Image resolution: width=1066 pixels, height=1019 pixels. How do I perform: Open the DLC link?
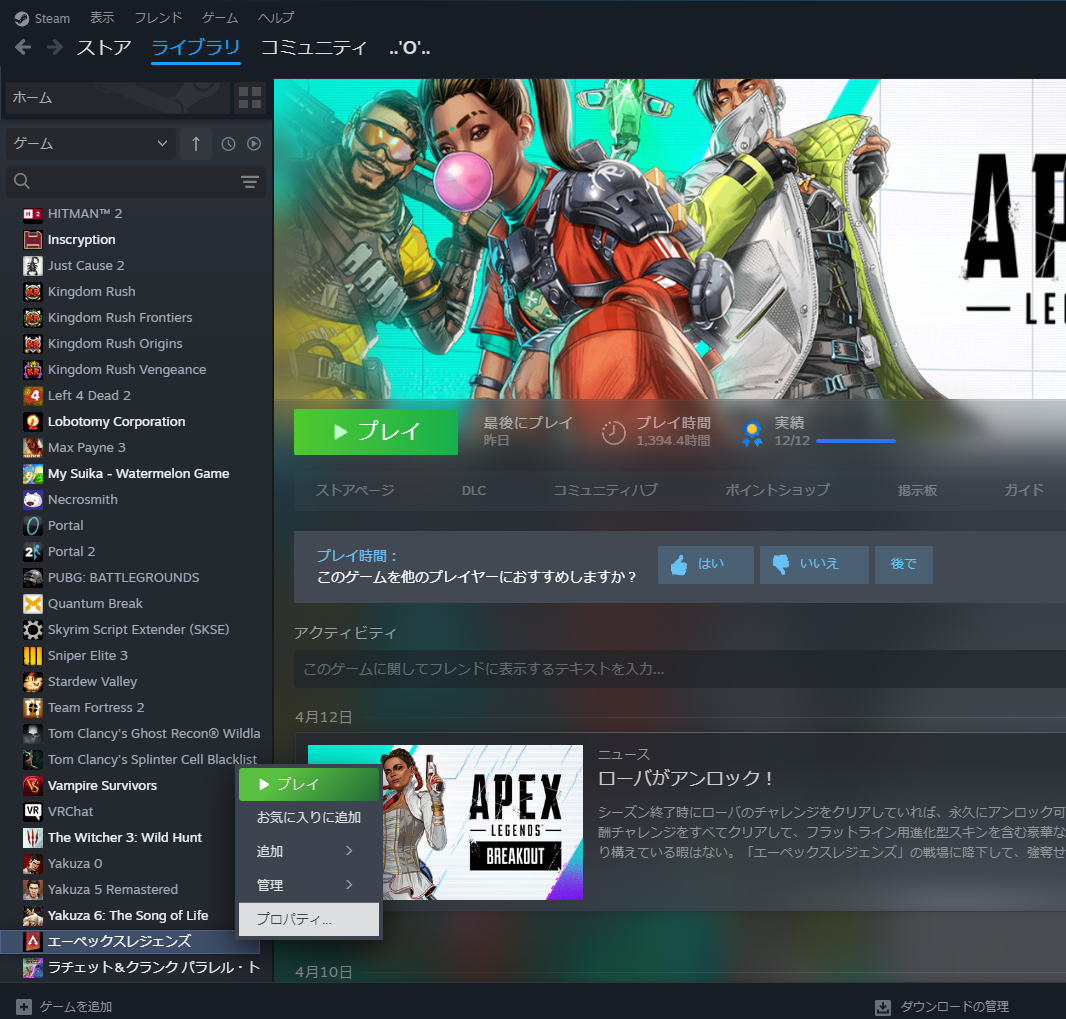474,491
